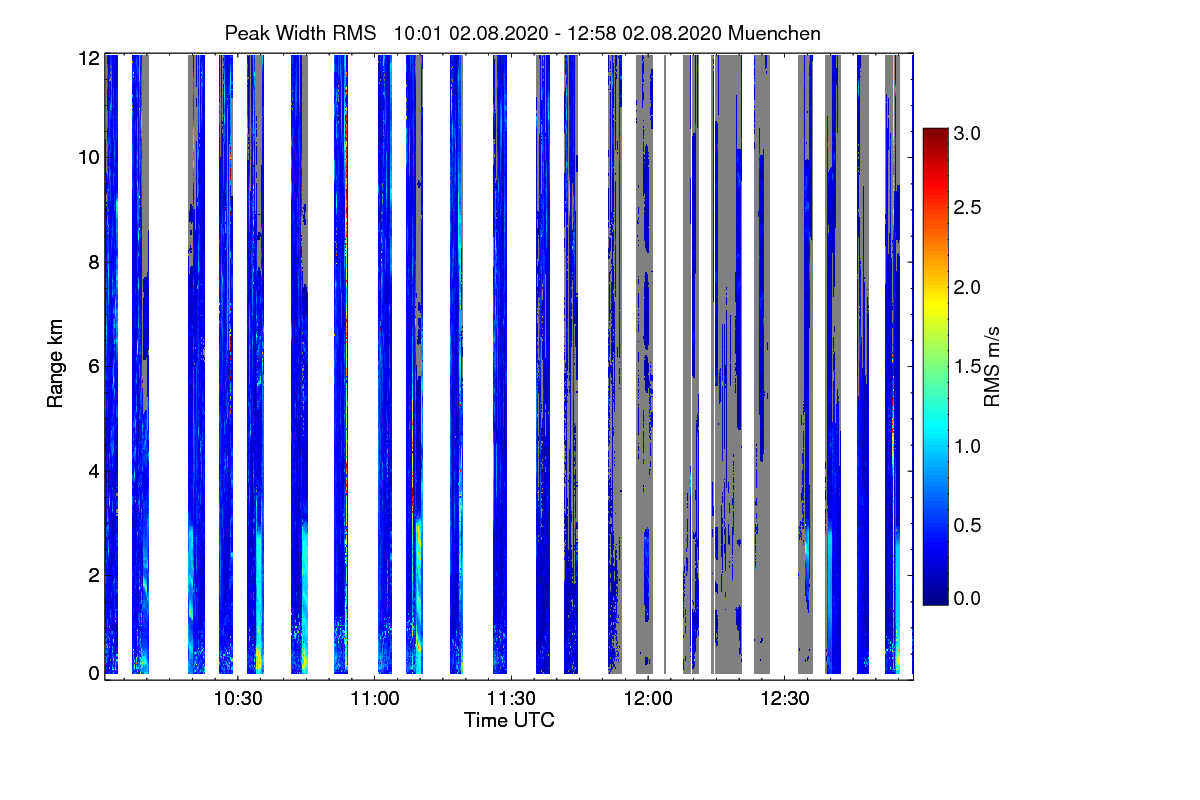Click the range axis label 12

point(89,59)
